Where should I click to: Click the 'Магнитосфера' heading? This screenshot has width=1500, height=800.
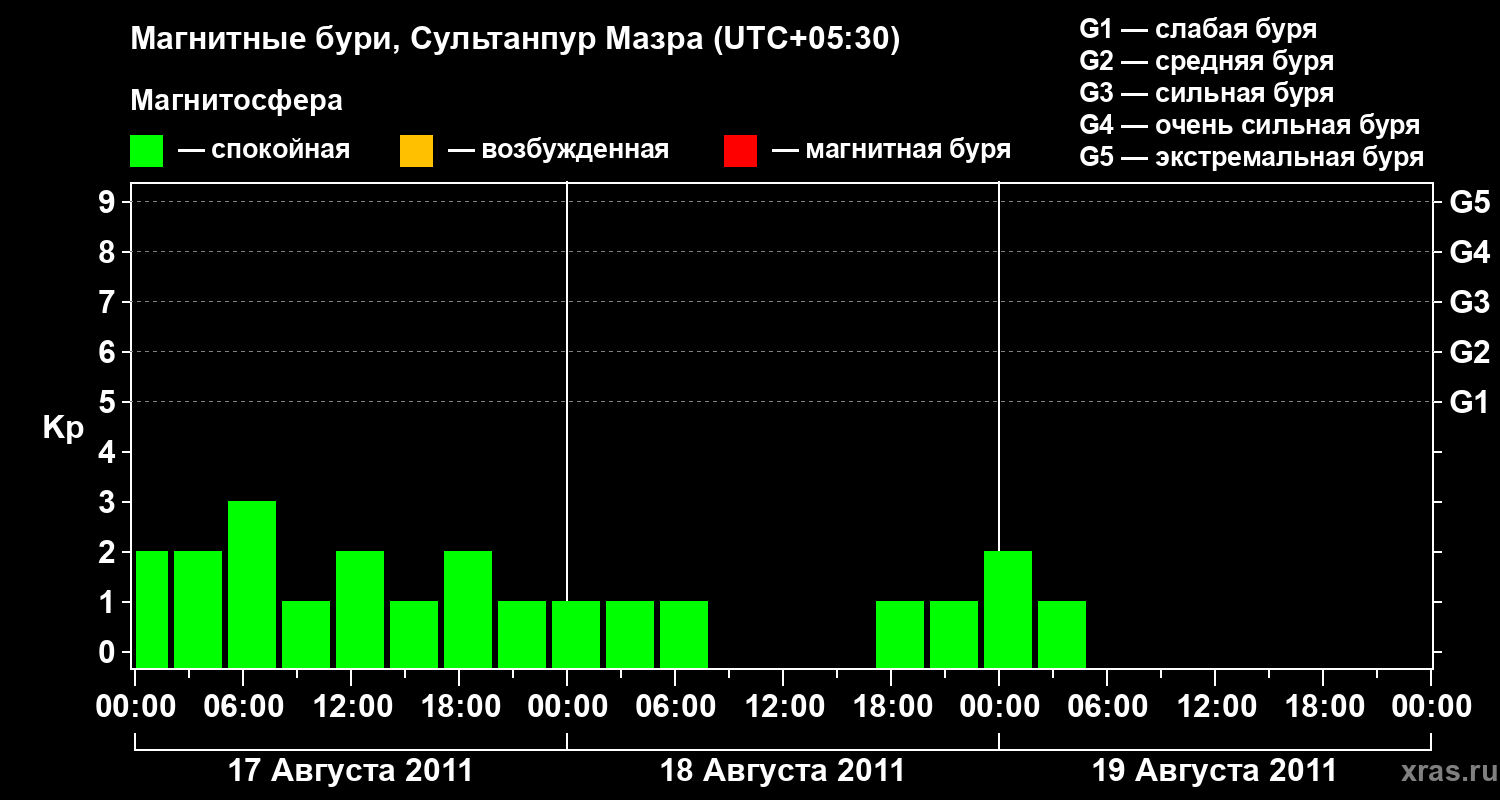pos(236,101)
